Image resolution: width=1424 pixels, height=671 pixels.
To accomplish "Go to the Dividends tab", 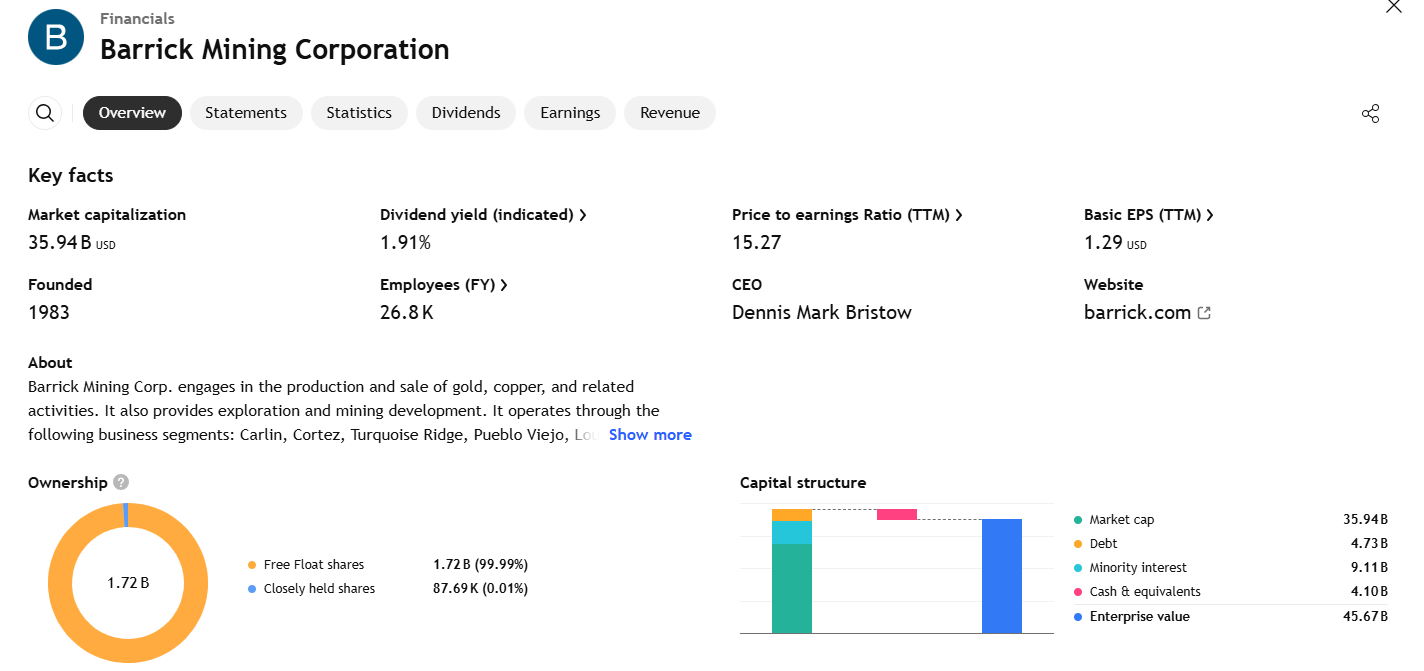I will pyautogui.click(x=466, y=113).
